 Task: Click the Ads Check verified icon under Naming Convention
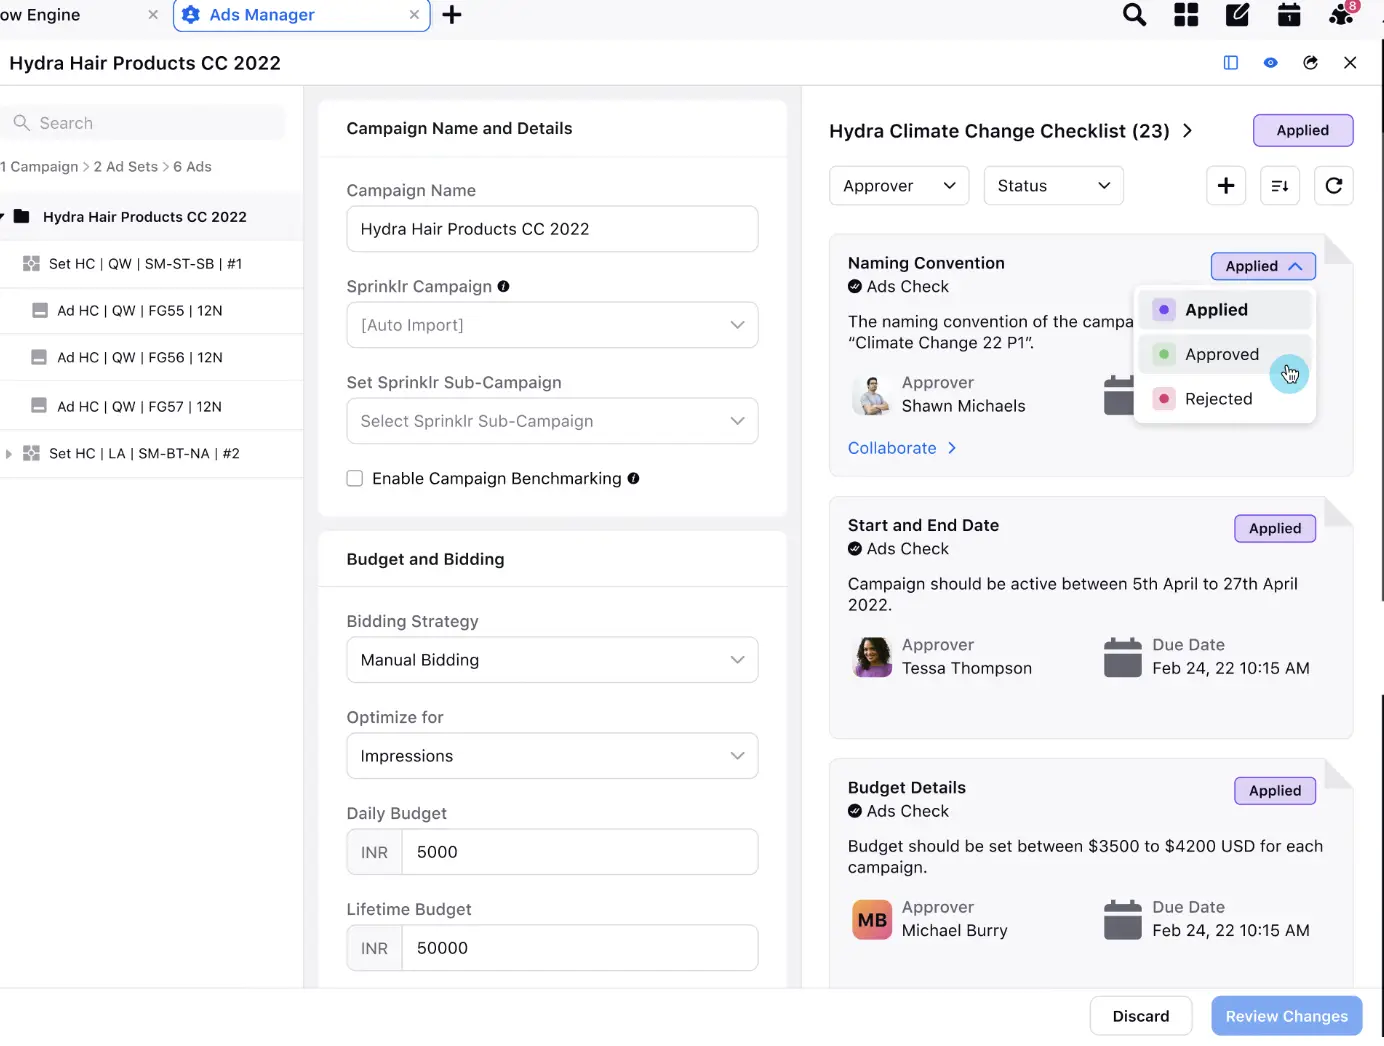click(x=855, y=287)
